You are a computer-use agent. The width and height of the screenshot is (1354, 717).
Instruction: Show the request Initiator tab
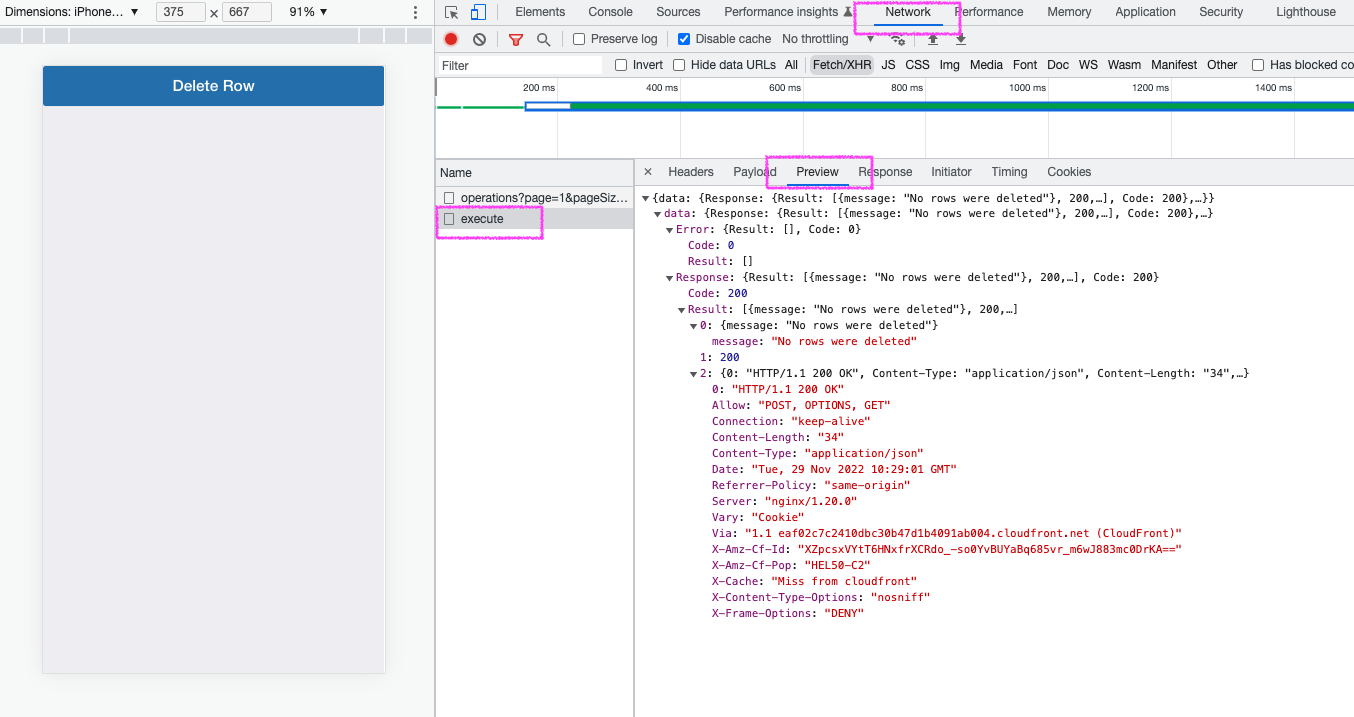pos(951,172)
